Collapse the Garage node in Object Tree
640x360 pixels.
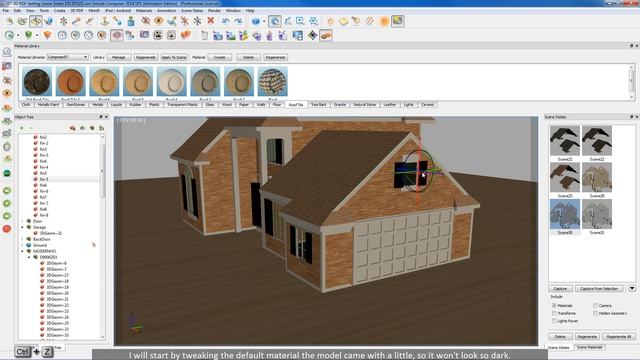(x=22, y=227)
